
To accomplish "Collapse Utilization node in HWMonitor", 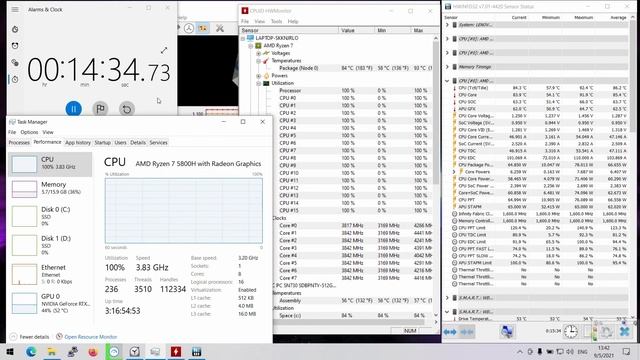I will (258, 83).
